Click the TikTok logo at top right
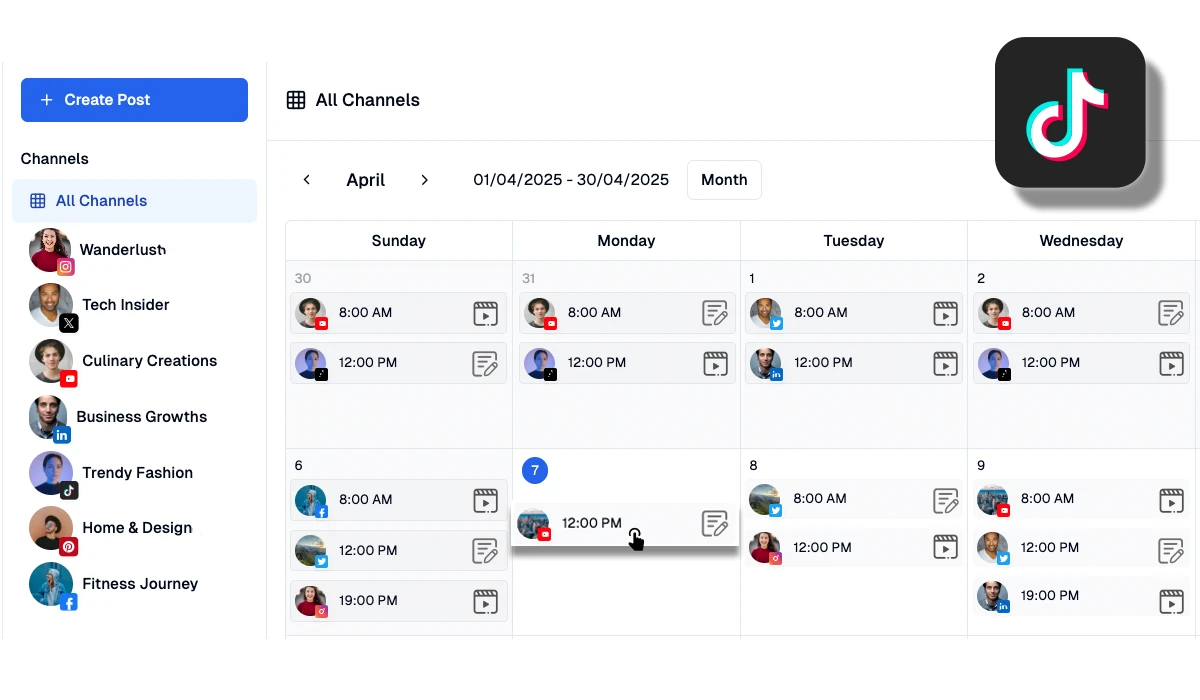The image size is (1200, 700). (x=1070, y=112)
